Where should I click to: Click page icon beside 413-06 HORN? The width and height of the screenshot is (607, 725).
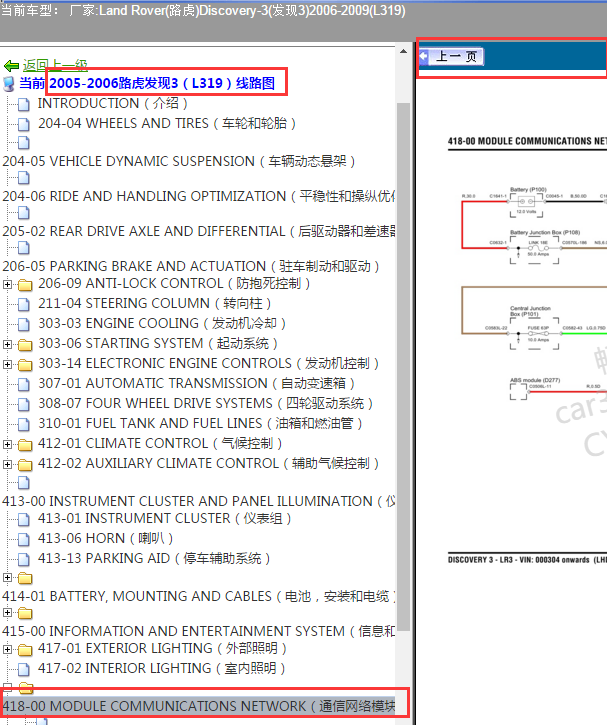[x=24, y=539]
